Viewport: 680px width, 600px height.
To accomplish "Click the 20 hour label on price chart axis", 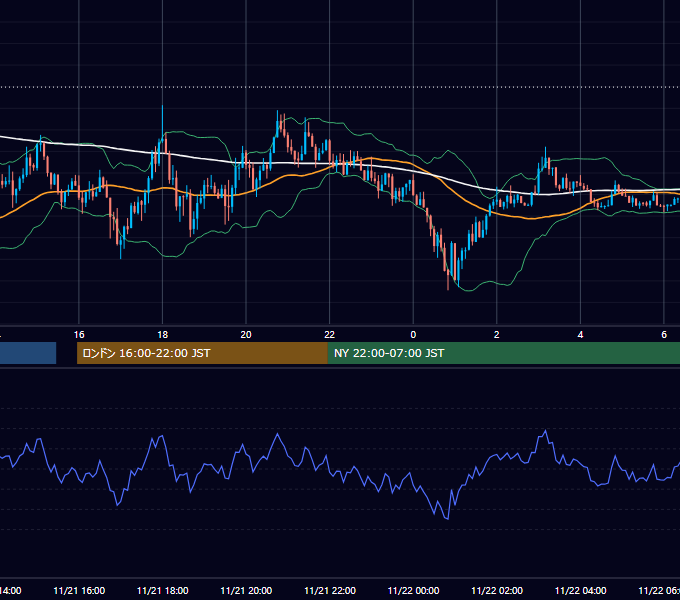I will 246,335.
